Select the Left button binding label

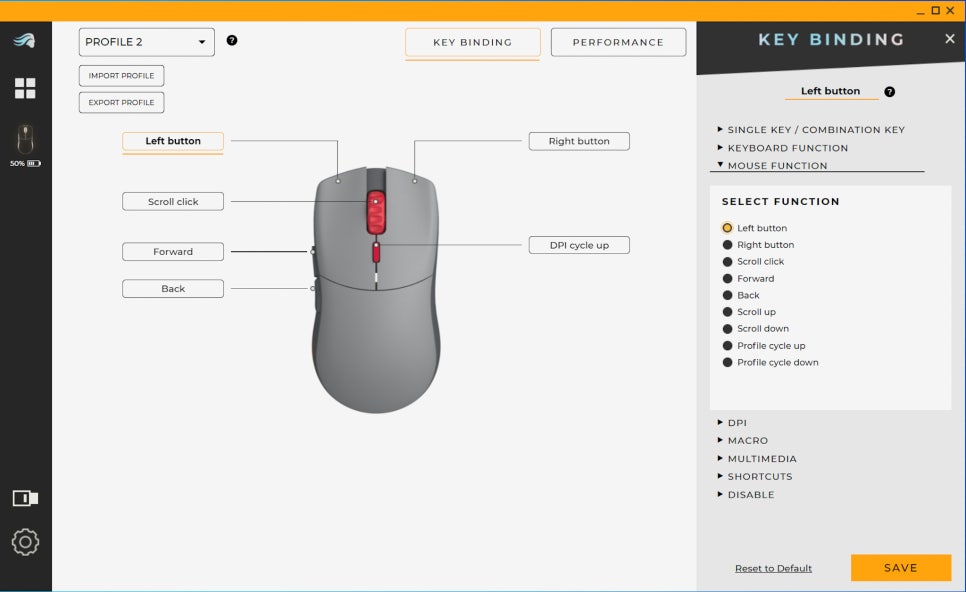[x=172, y=141]
